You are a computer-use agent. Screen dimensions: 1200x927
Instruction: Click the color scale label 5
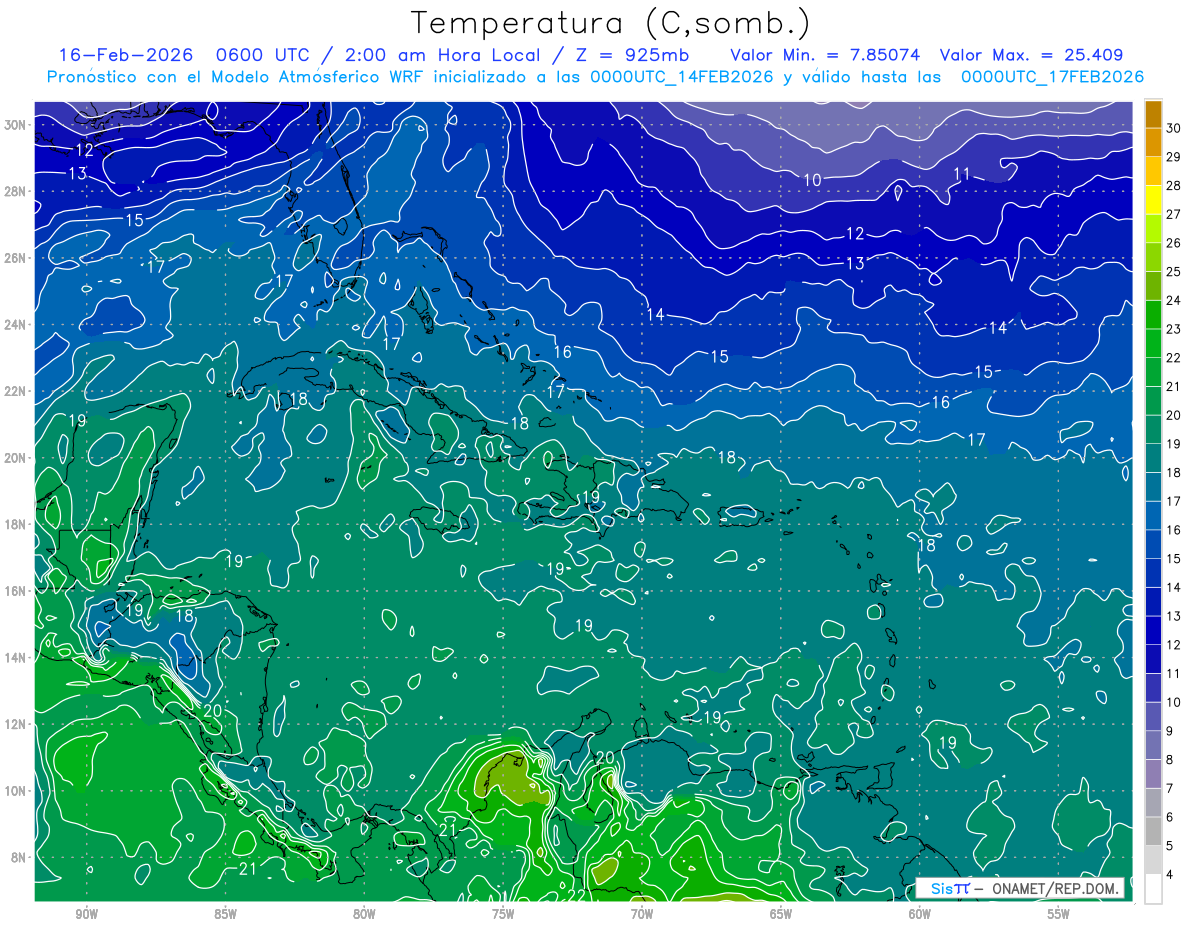(1170, 846)
